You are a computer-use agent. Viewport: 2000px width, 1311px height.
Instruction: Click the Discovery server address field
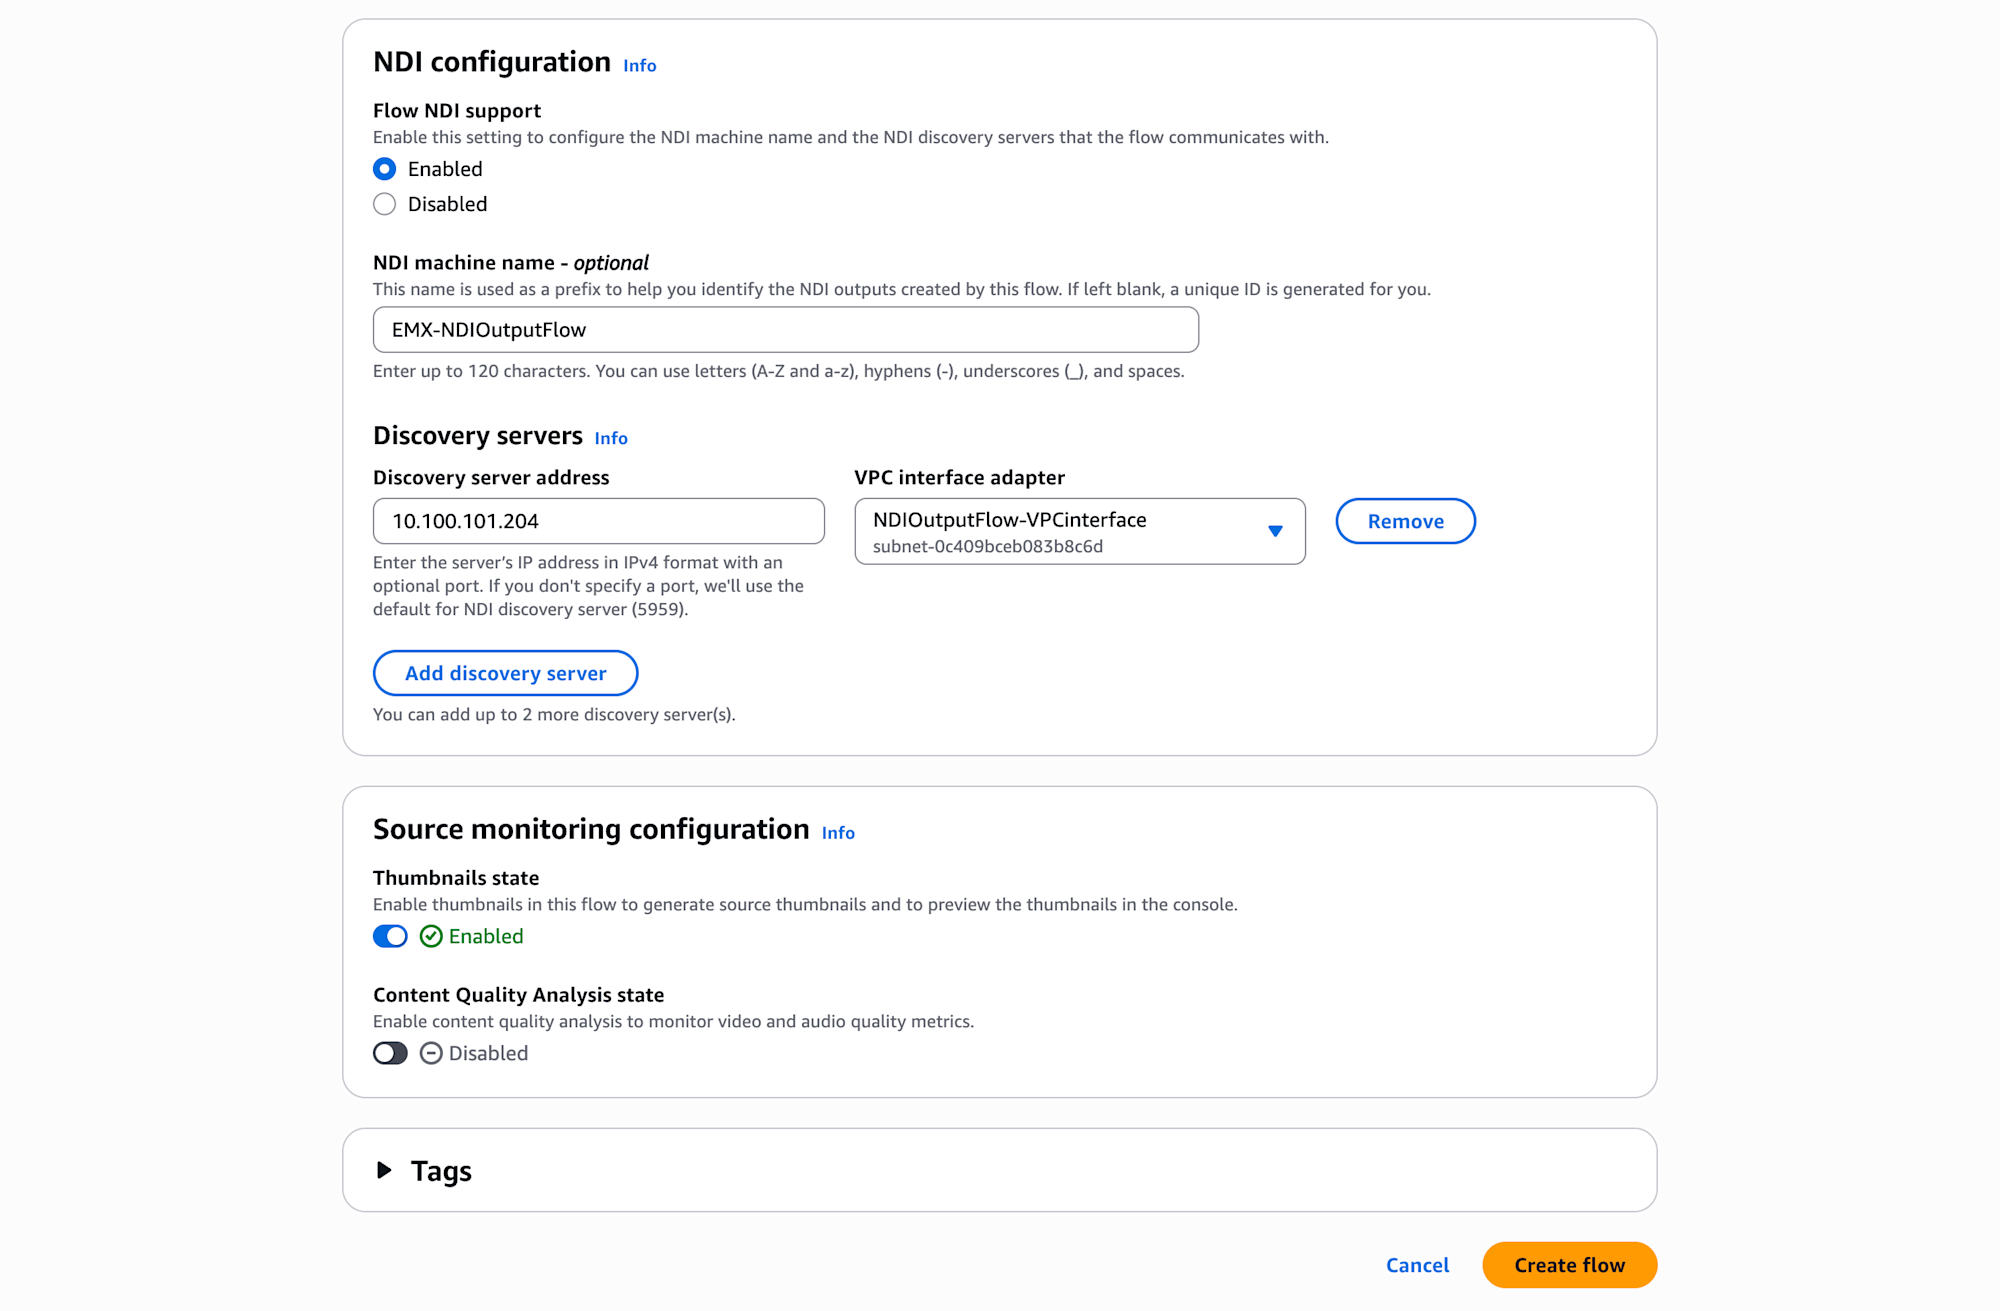point(598,521)
